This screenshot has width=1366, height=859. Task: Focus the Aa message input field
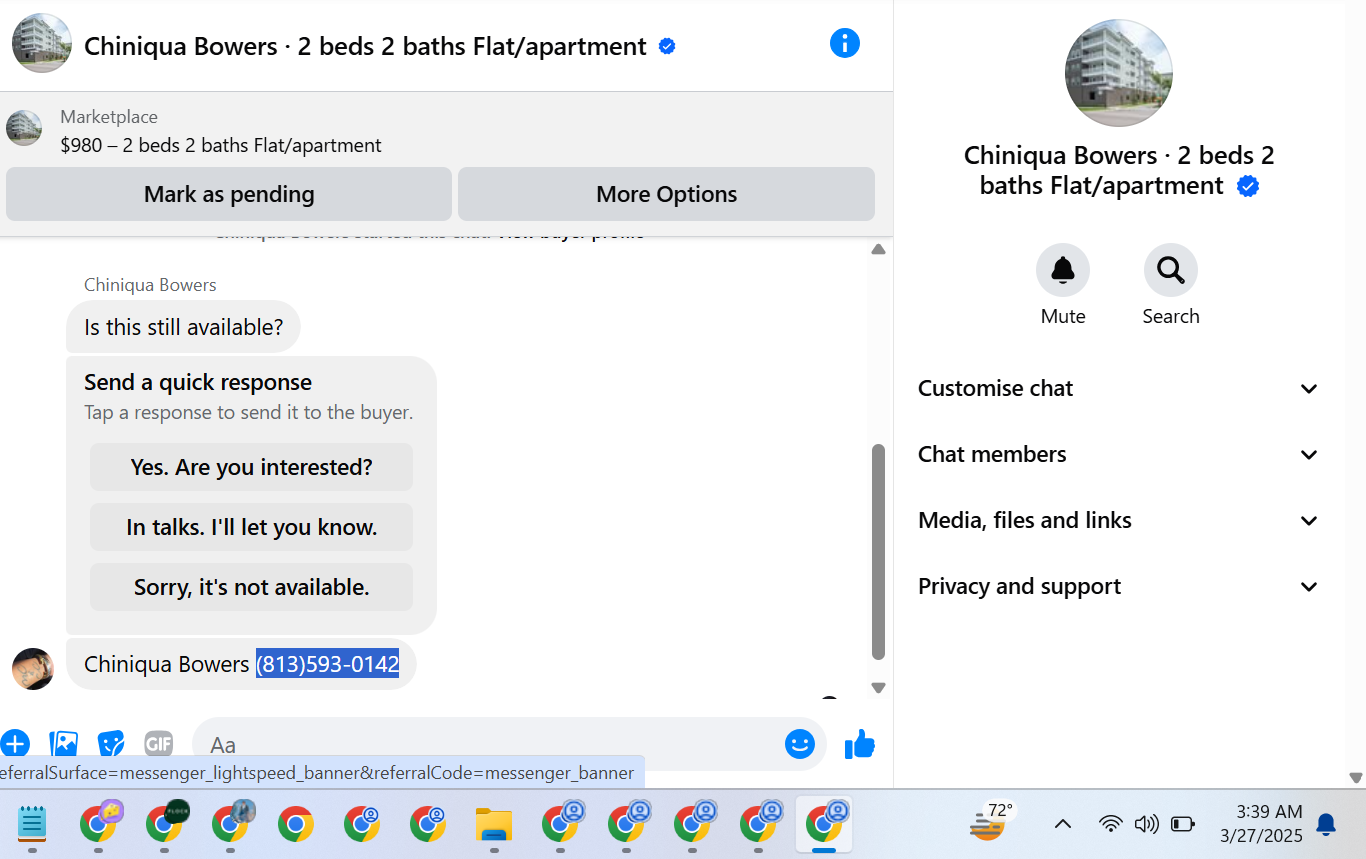click(490, 744)
